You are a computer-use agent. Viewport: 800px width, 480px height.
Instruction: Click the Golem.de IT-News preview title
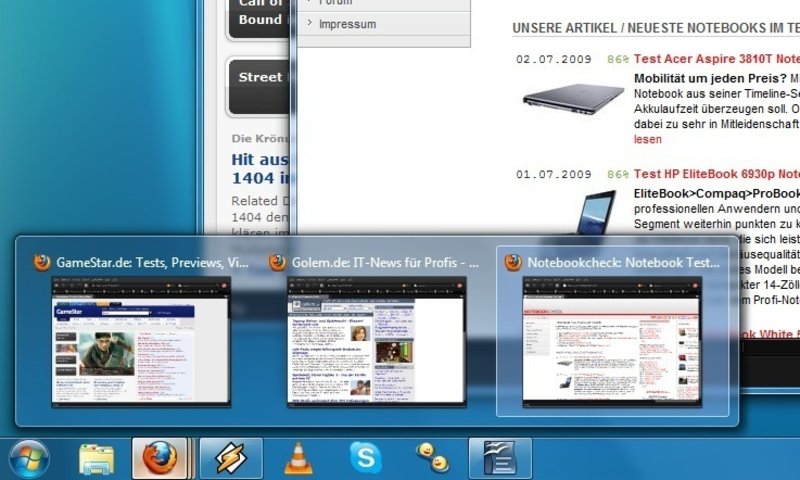[385, 263]
